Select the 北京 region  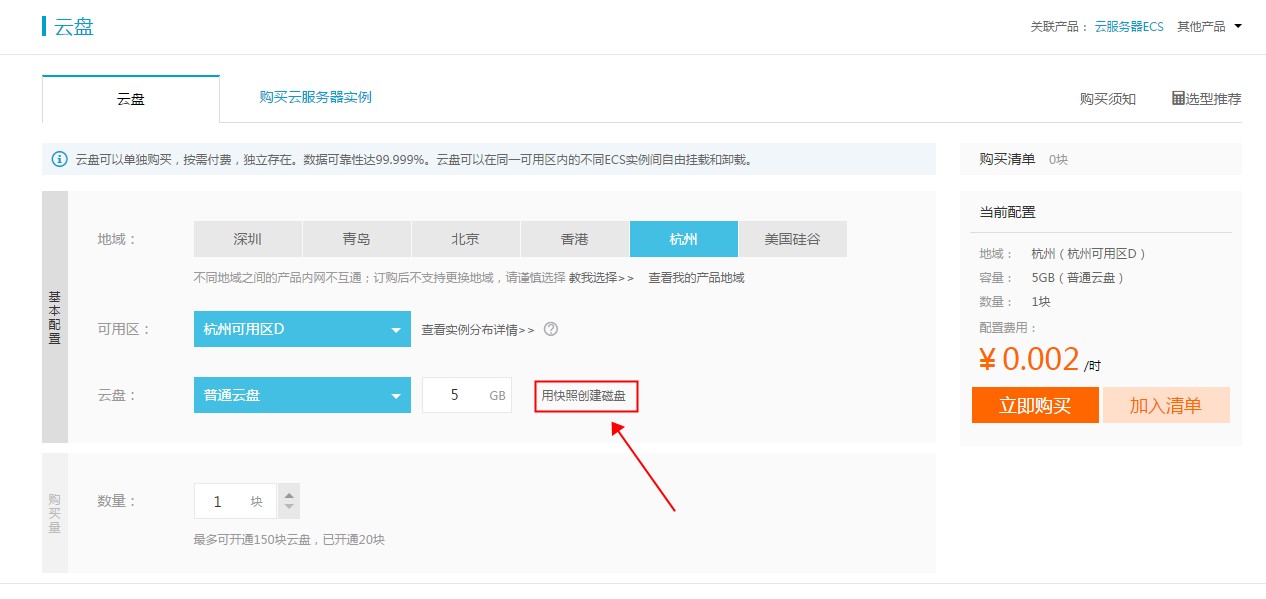click(x=465, y=239)
